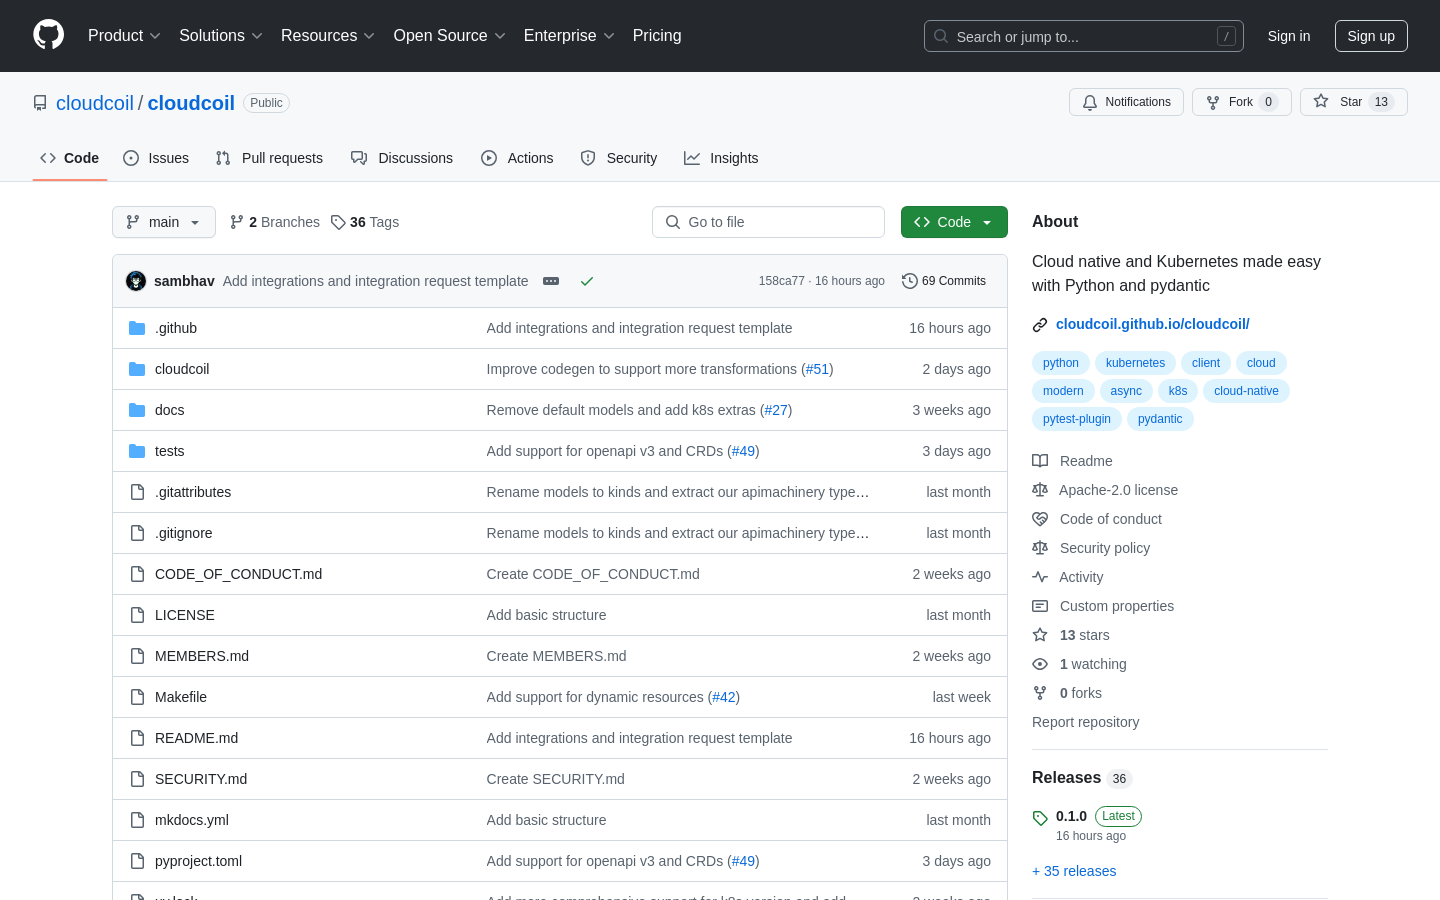1440x900 pixels.
Task: Click the green check status icon
Action: (x=587, y=281)
